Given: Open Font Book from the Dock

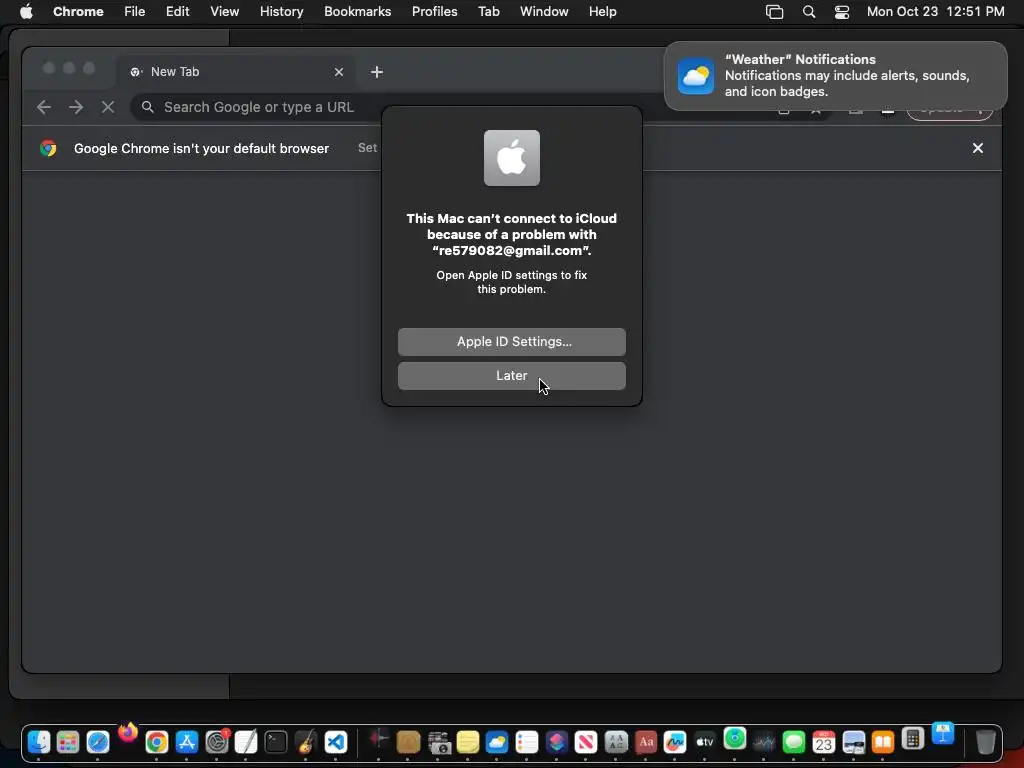Looking at the screenshot, I should coord(616,742).
